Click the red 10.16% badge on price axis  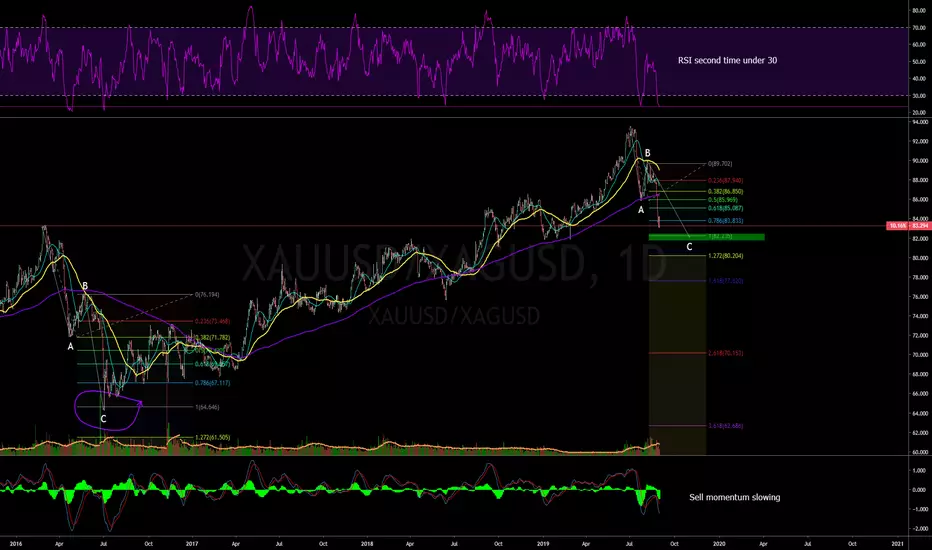click(x=898, y=226)
